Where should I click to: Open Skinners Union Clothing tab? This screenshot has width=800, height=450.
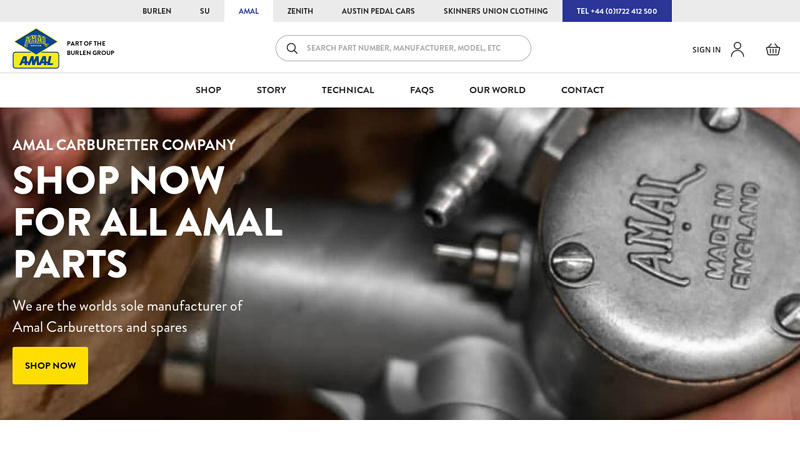495,11
